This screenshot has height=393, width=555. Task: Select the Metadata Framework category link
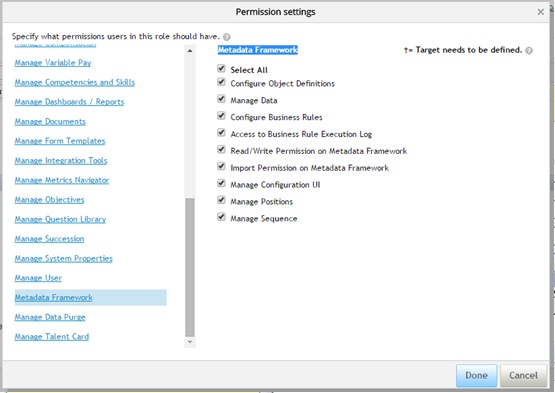(53, 298)
